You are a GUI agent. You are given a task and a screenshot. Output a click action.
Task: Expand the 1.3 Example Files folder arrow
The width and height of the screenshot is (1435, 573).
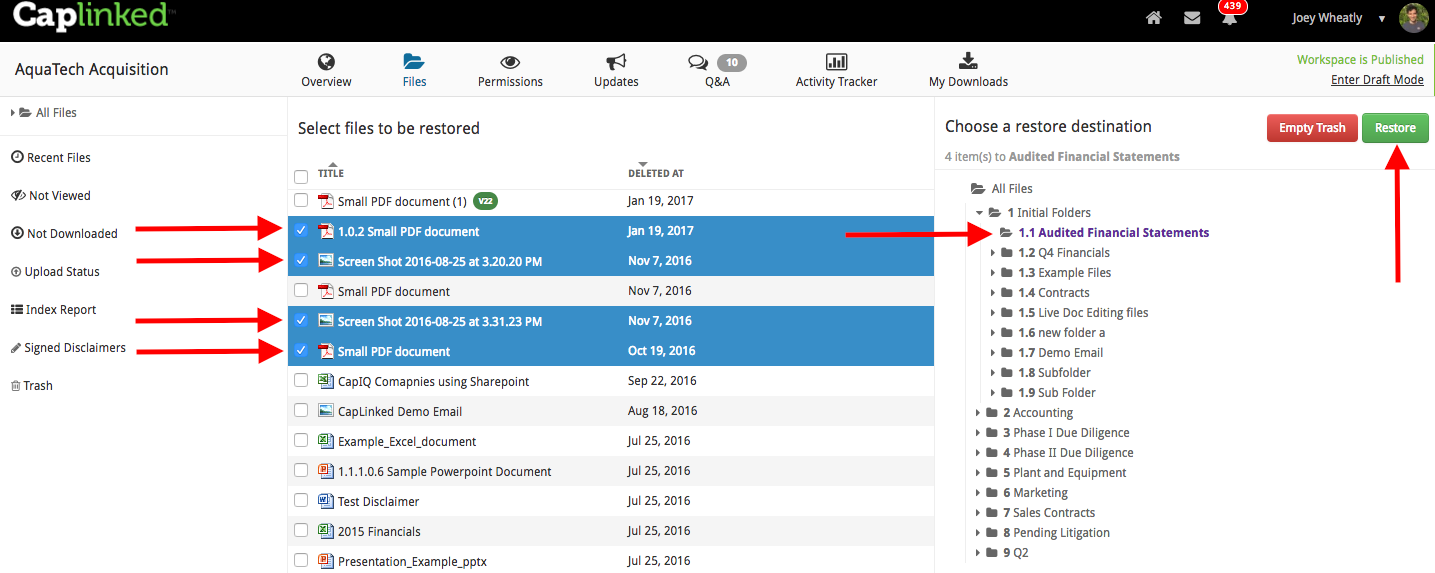(993, 273)
